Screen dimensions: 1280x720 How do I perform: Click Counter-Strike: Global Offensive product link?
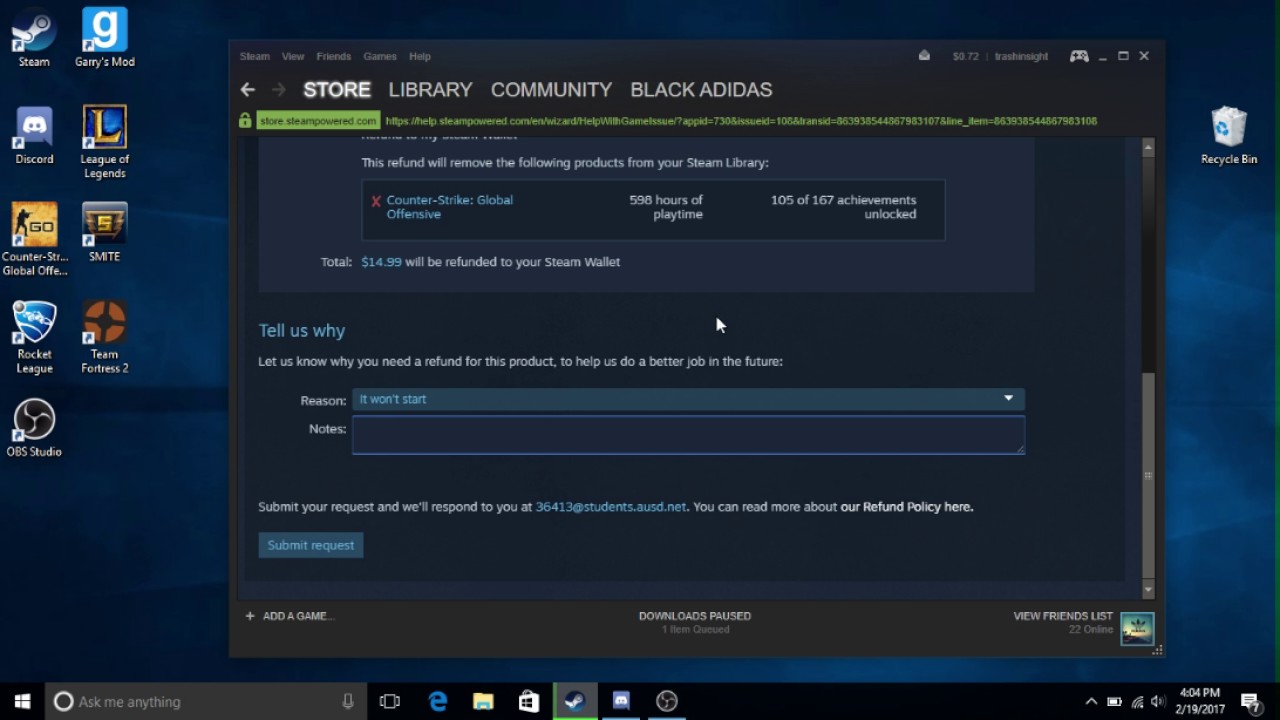pos(450,207)
